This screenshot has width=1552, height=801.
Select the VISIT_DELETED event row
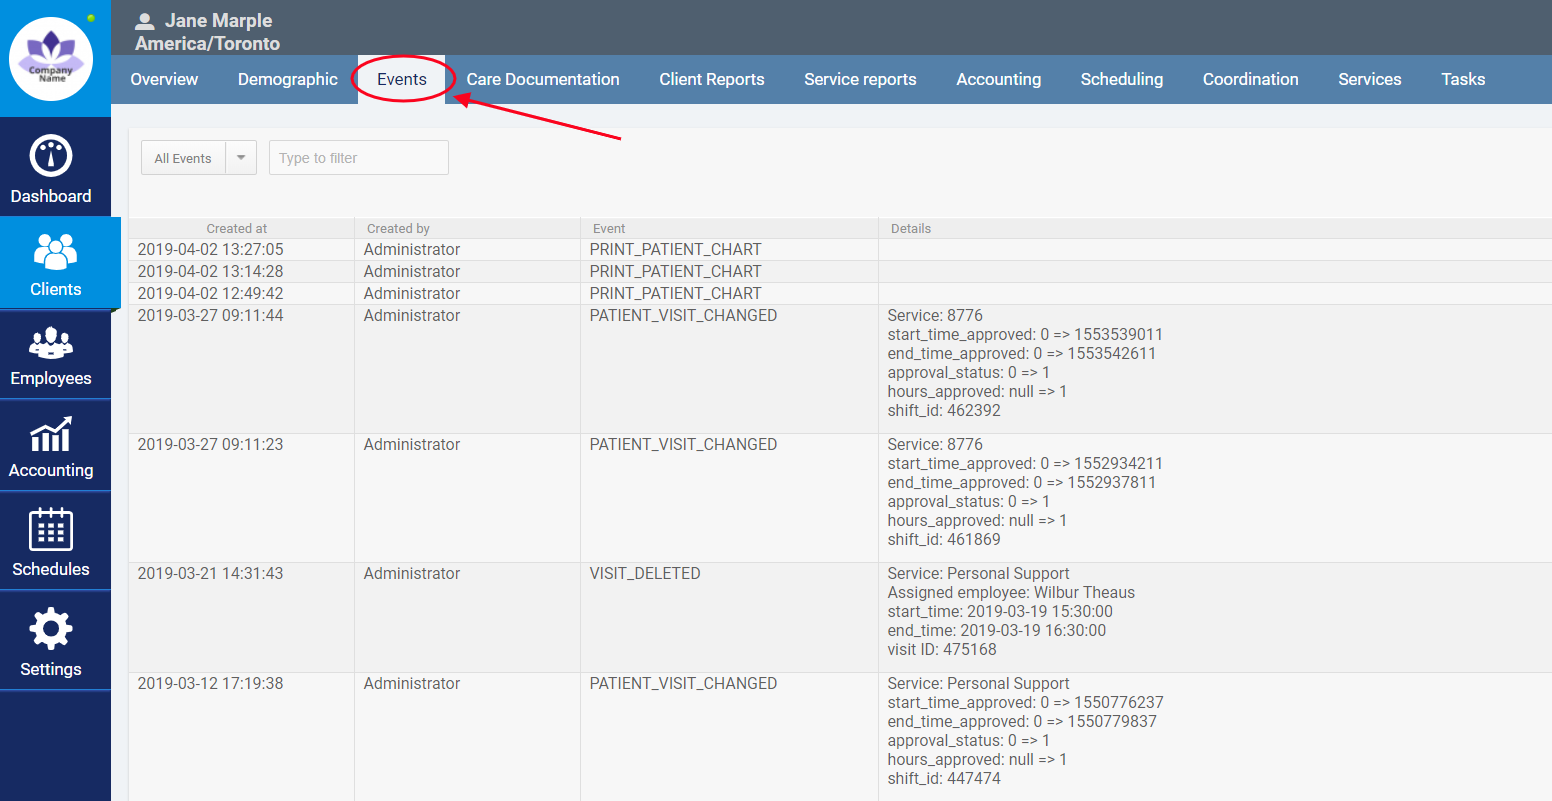[645, 574]
